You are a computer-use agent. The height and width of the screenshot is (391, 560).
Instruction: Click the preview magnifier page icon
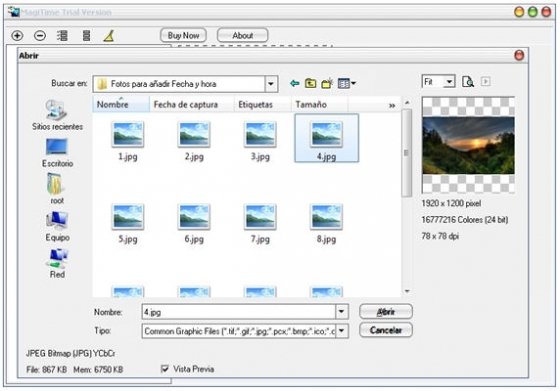(x=468, y=82)
